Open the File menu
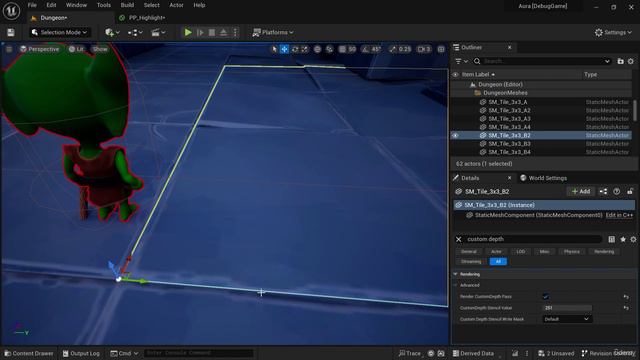 (32, 5)
